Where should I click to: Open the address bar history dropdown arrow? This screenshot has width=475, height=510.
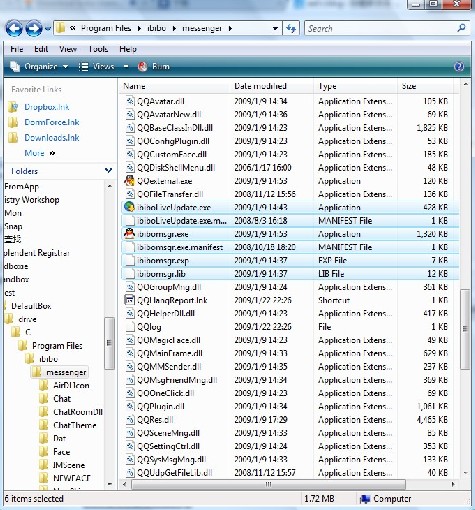[275, 29]
